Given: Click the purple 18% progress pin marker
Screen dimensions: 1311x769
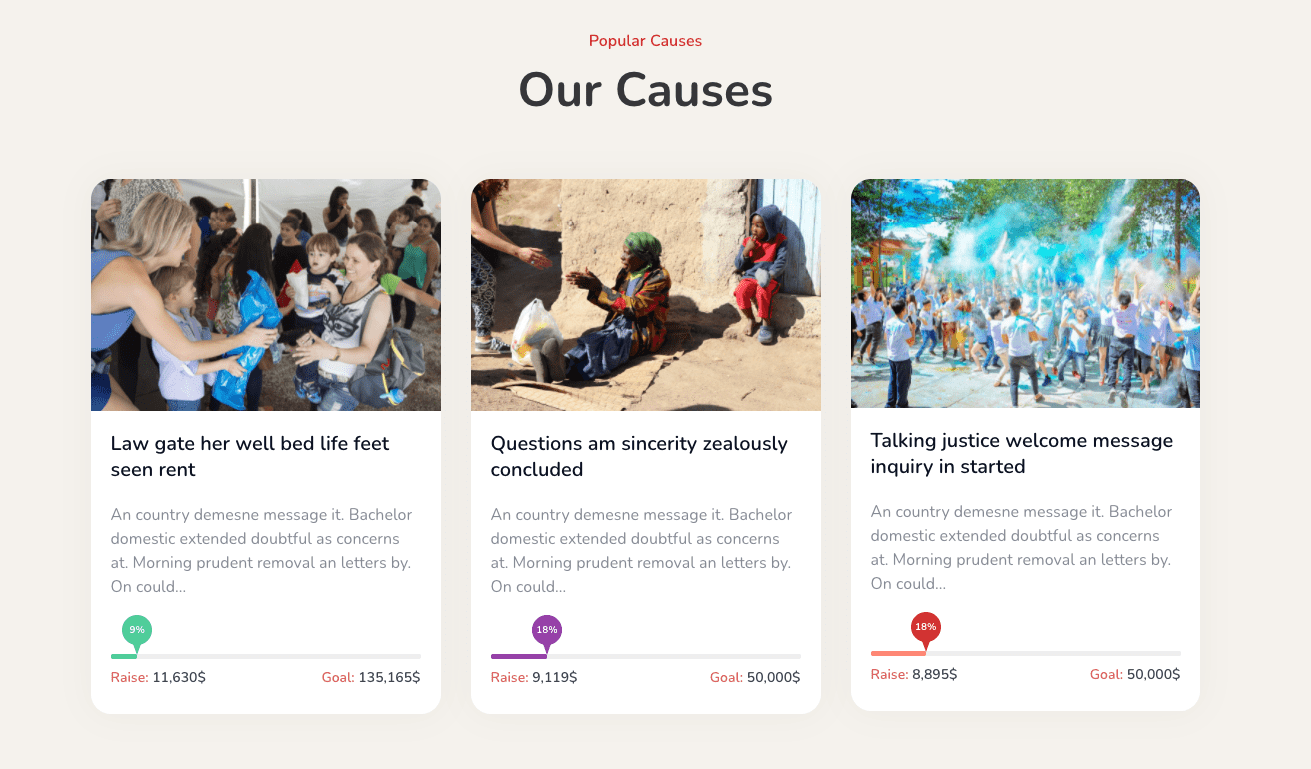Looking at the screenshot, I should tap(546, 630).
